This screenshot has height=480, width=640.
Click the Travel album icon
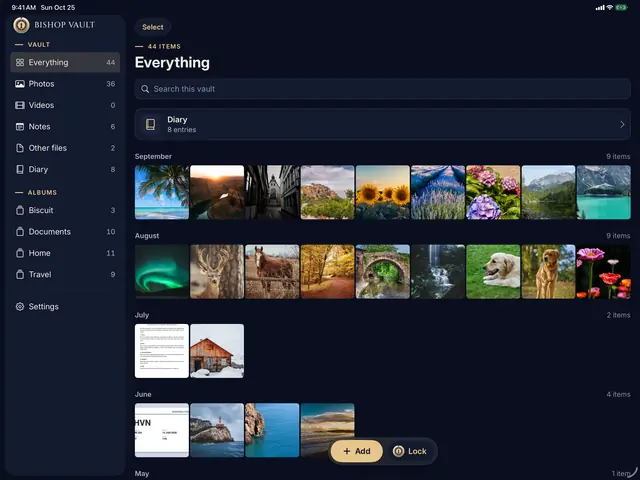tap(20, 274)
